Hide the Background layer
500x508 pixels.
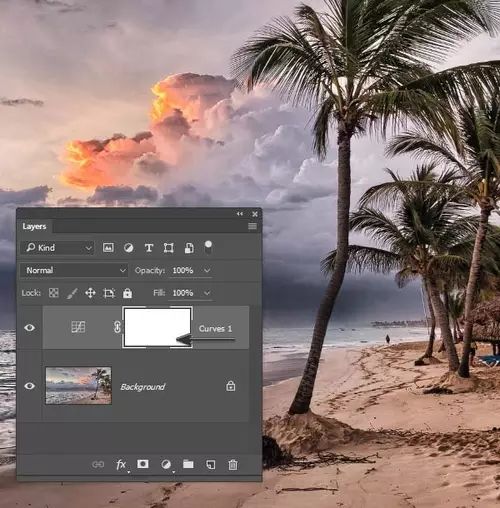click(x=30, y=386)
